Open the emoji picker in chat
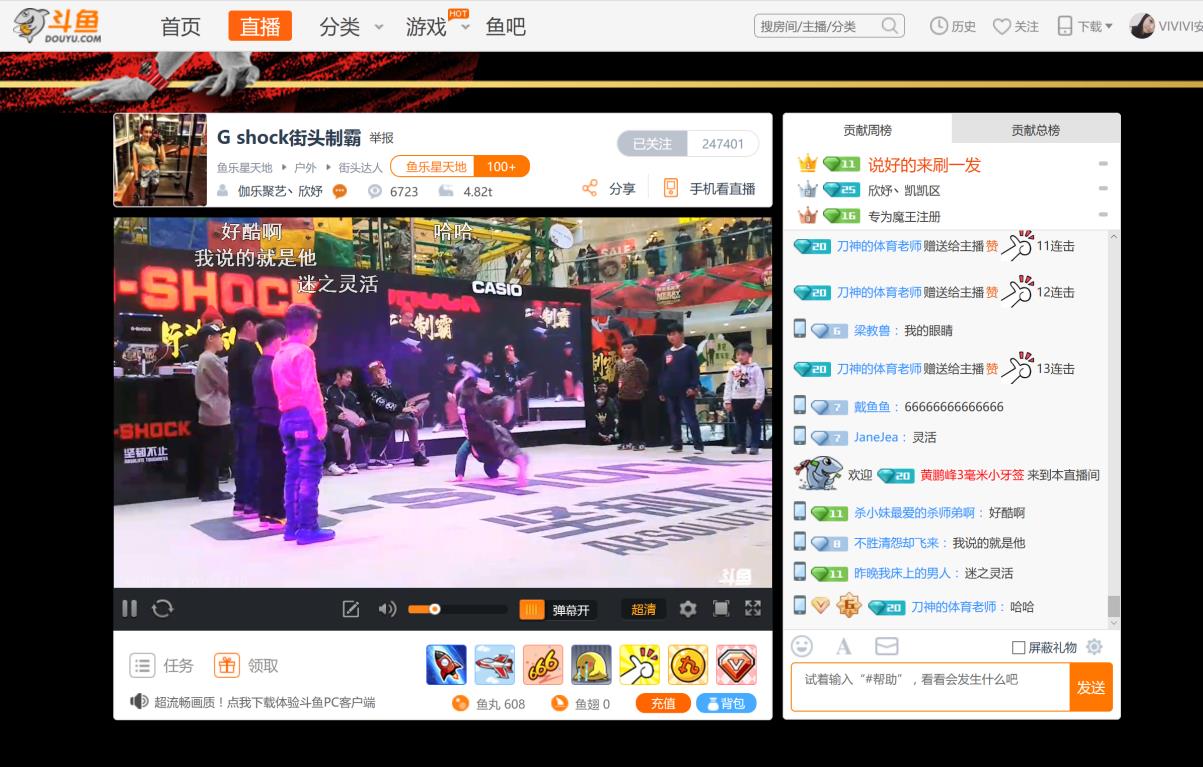Viewport: 1203px width, 767px height. pyautogui.click(x=802, y=646)
